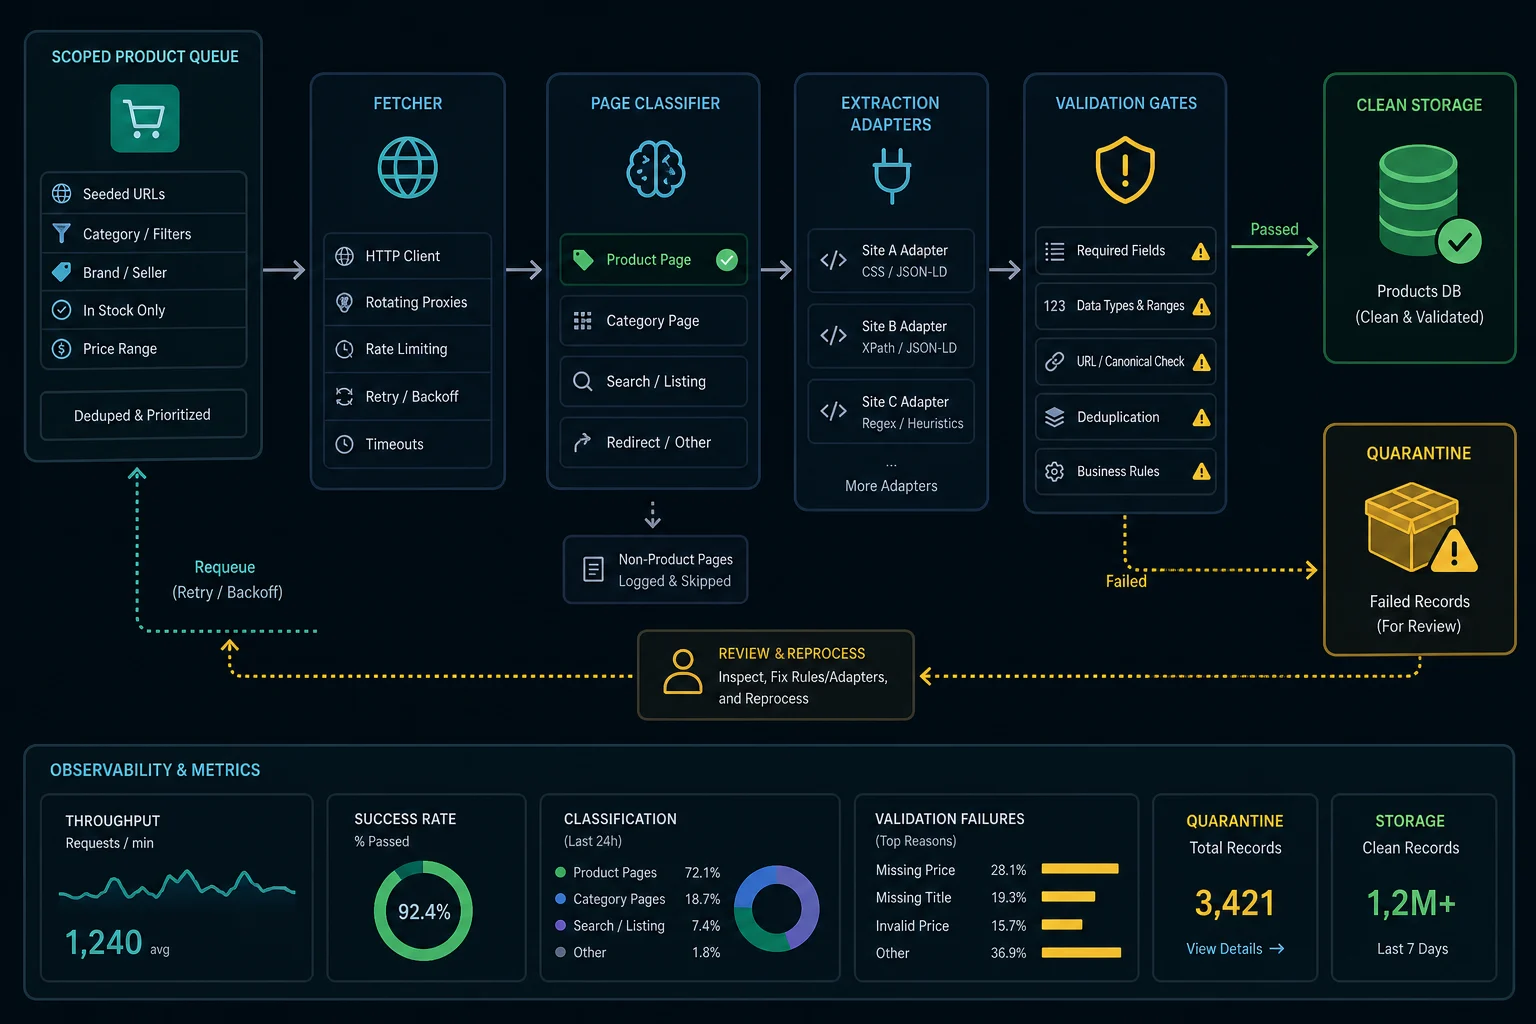Select the HTTP Client row

click(407, 256)
